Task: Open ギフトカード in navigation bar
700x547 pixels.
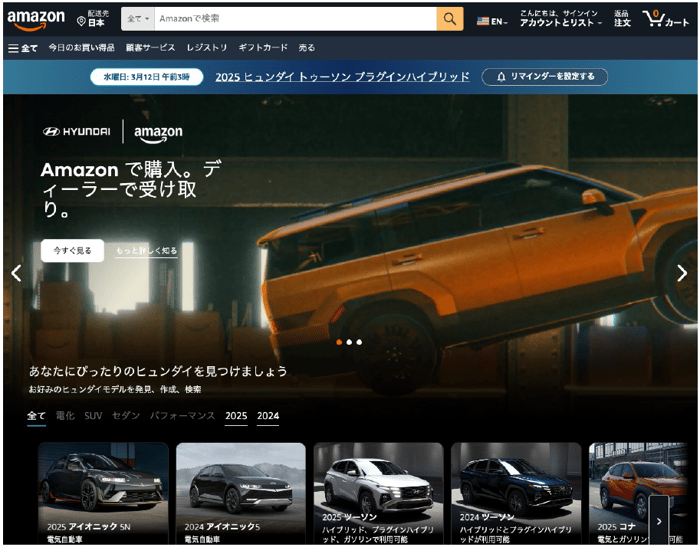Action: [263, 47]
